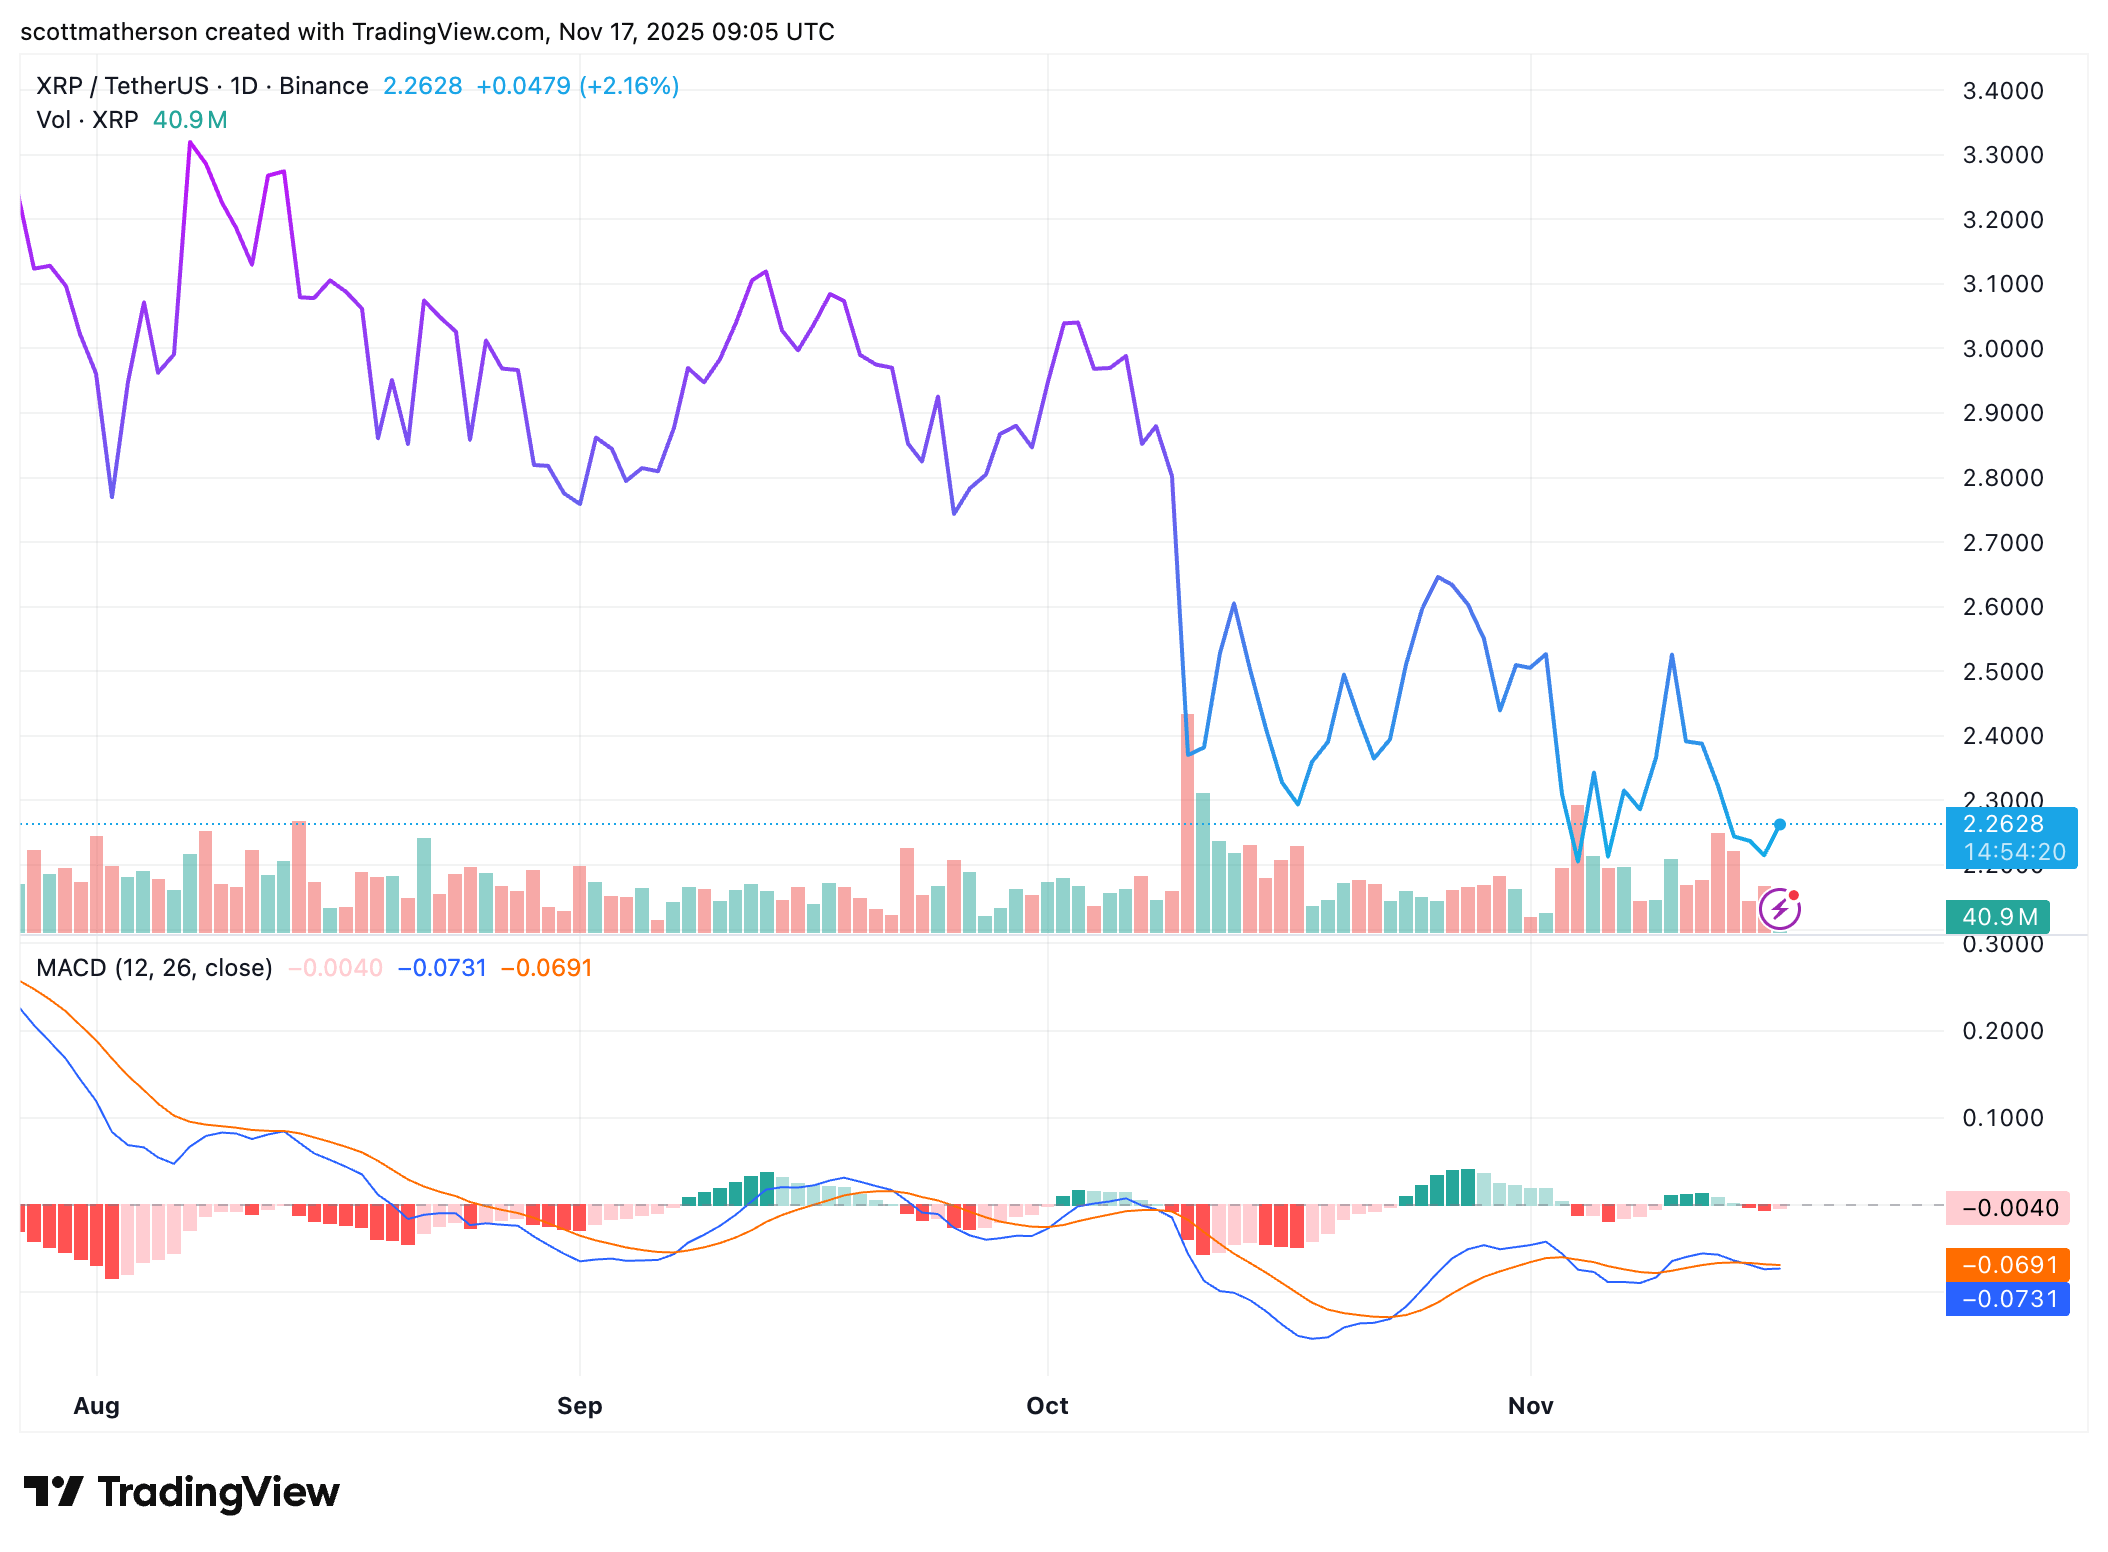The width and height of the screenshot is (2108, 1552).
Task: Click the +0.0479 (+2.16%) change text
Action: [x=577, y=86]
